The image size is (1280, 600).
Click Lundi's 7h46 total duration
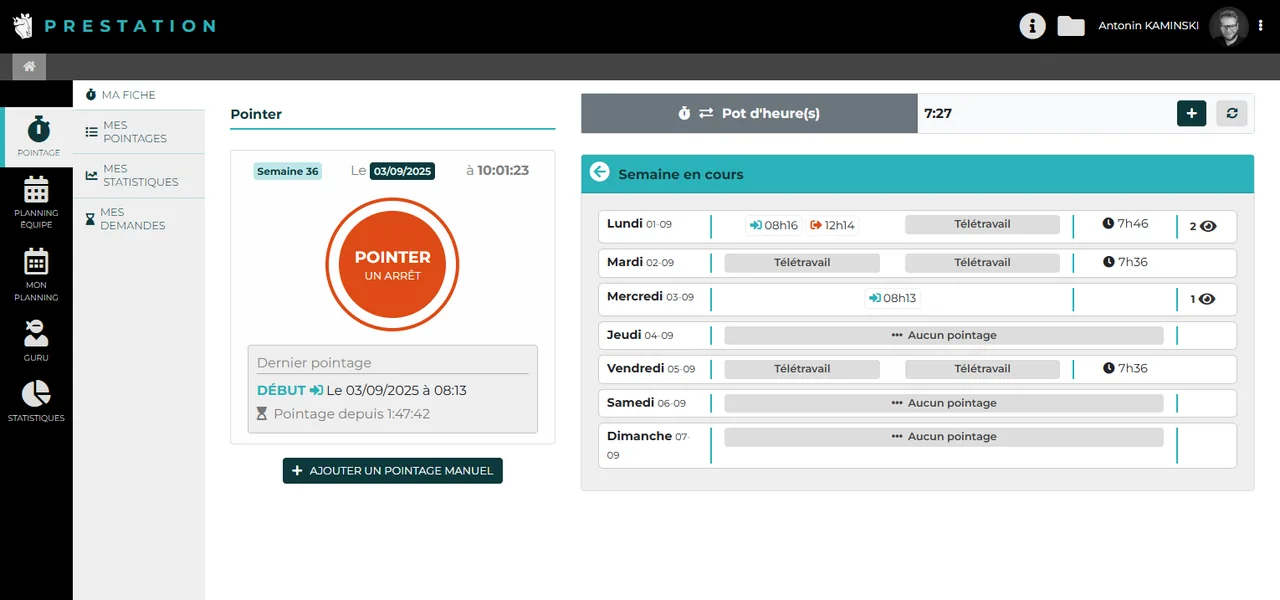[x=1125, y=224]
